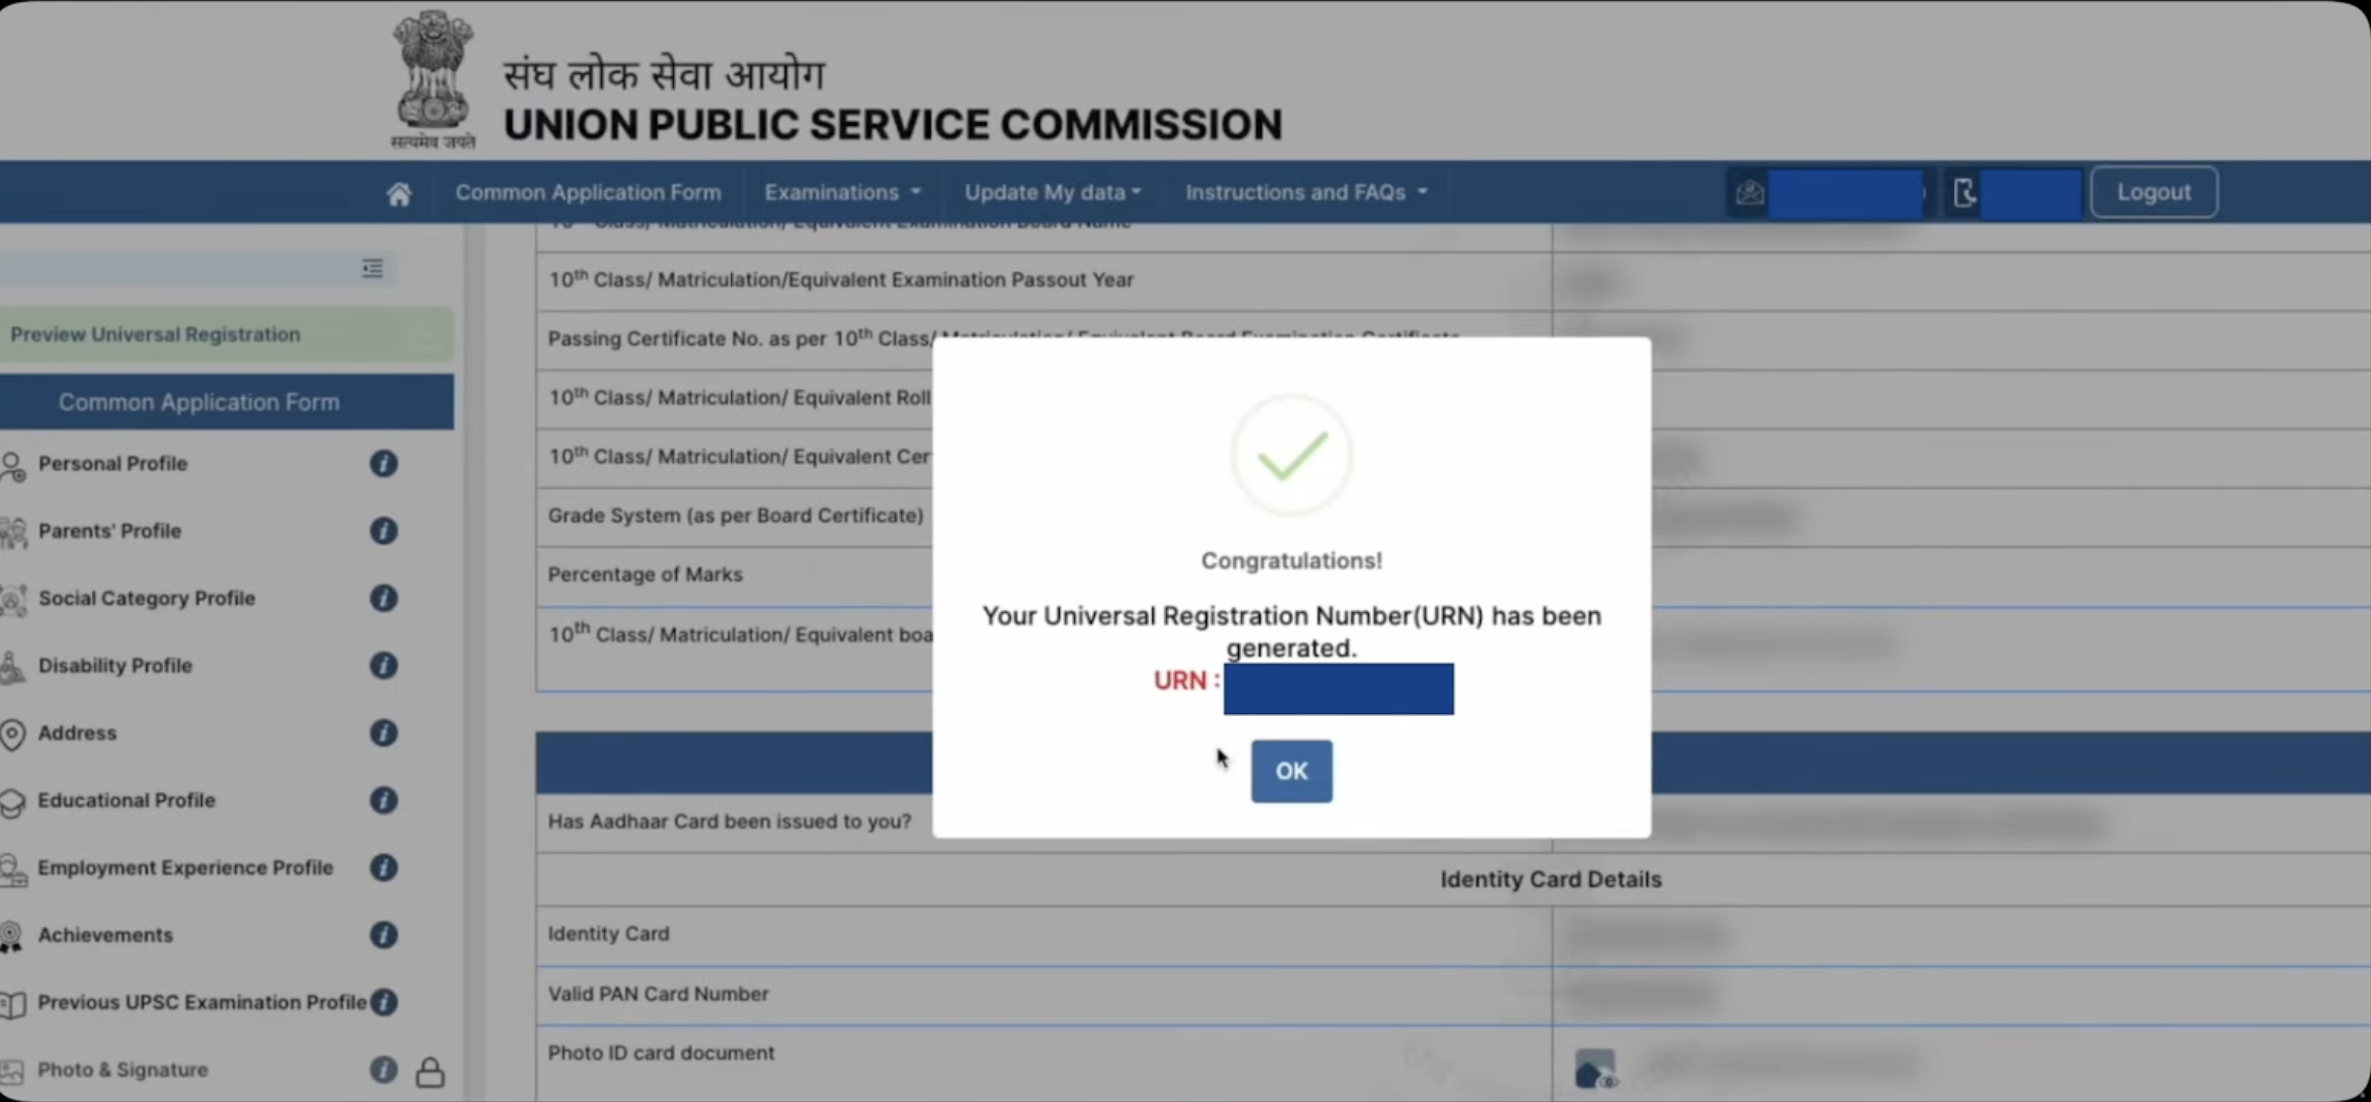Click info icon beside Parents' Profile
The height and width of the screenshot is (1102, 2371).
[x=383, y=531]
